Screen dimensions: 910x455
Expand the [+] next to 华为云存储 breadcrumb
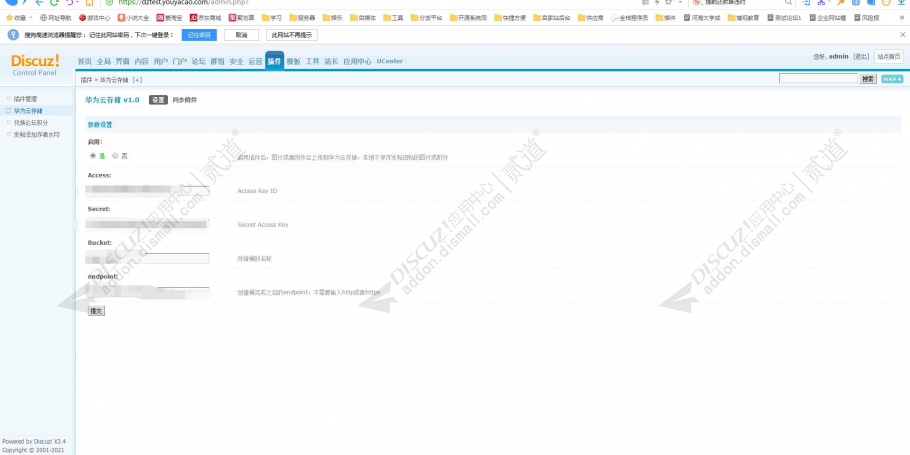click(x=137, y=80)
